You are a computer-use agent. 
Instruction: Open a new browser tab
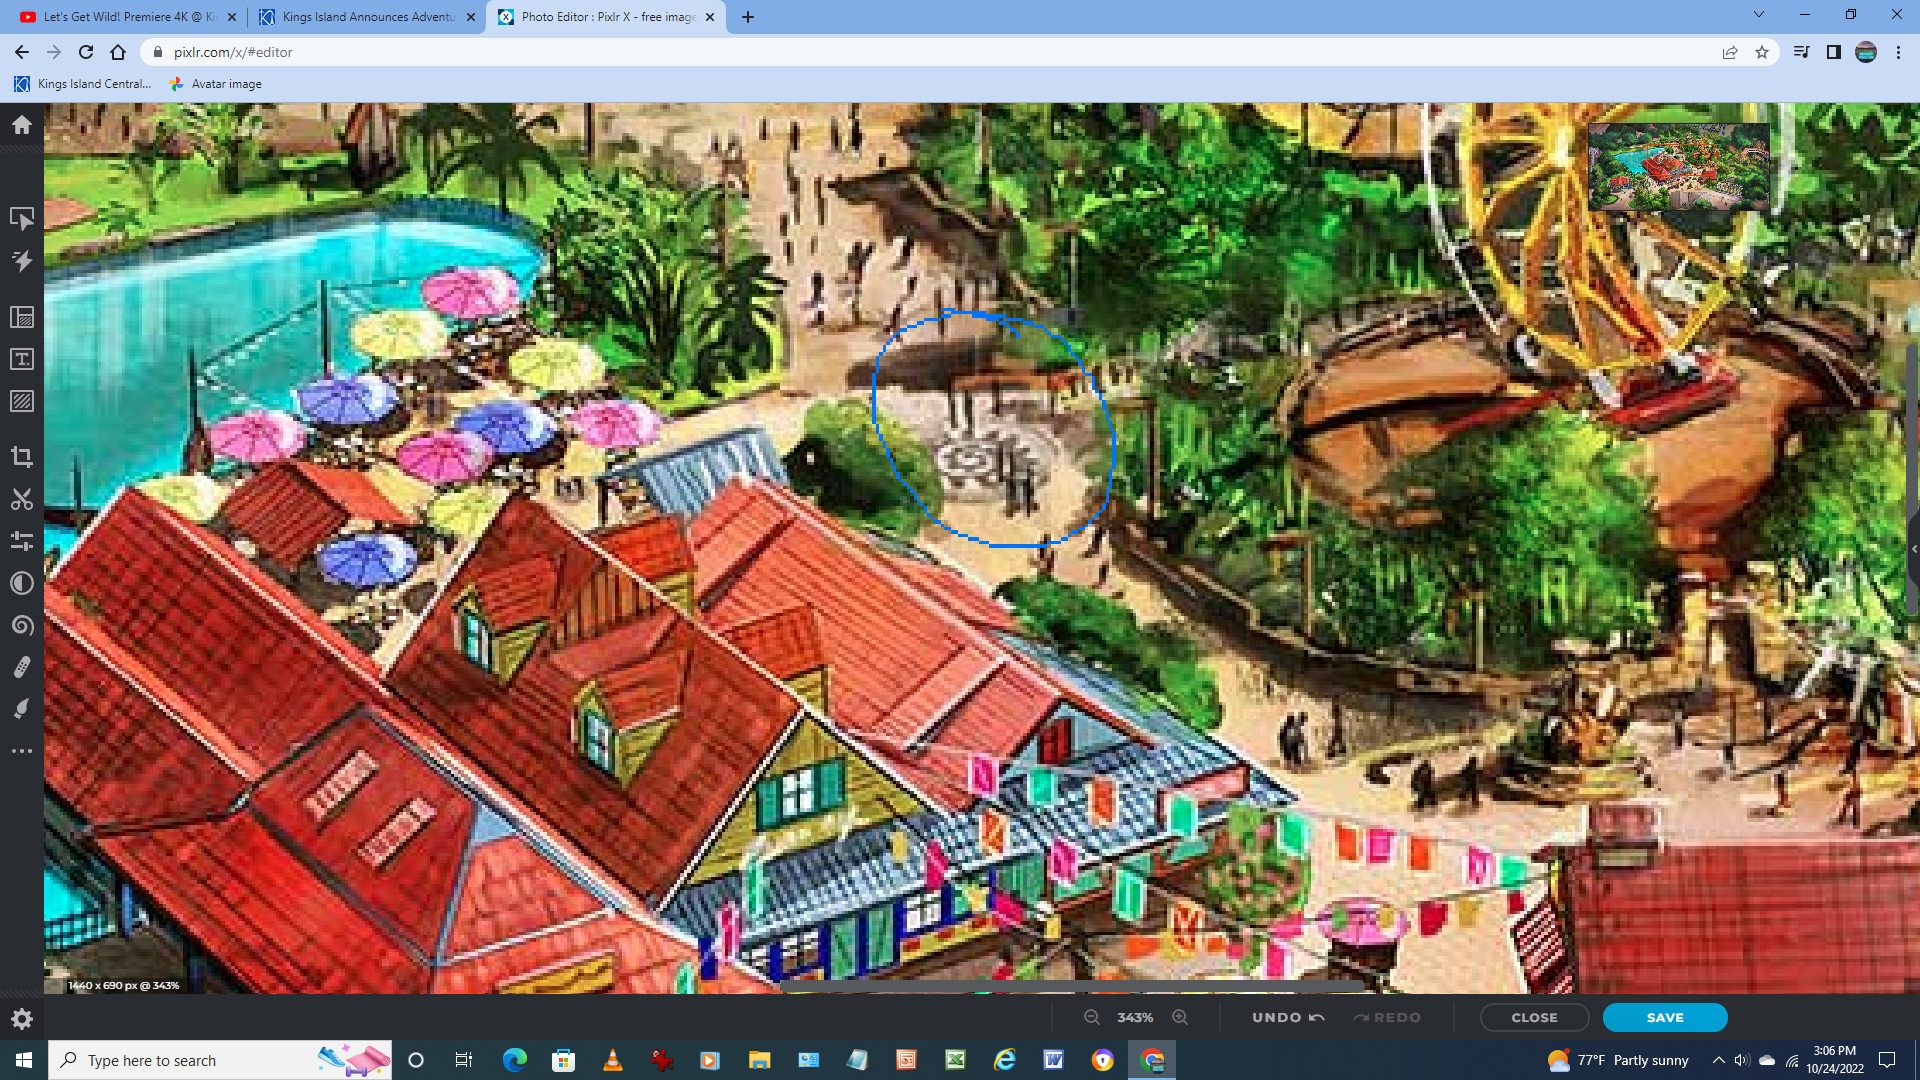[748, 17]
